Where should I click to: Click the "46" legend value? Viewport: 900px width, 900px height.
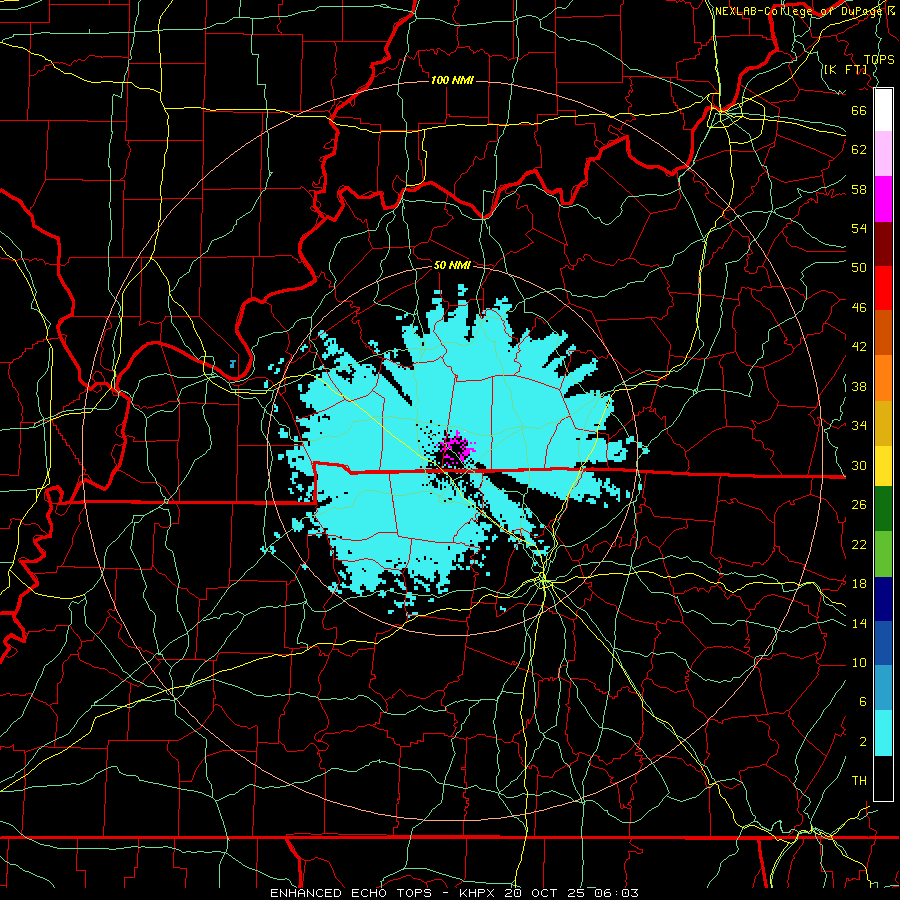click(x=859, y=308)
